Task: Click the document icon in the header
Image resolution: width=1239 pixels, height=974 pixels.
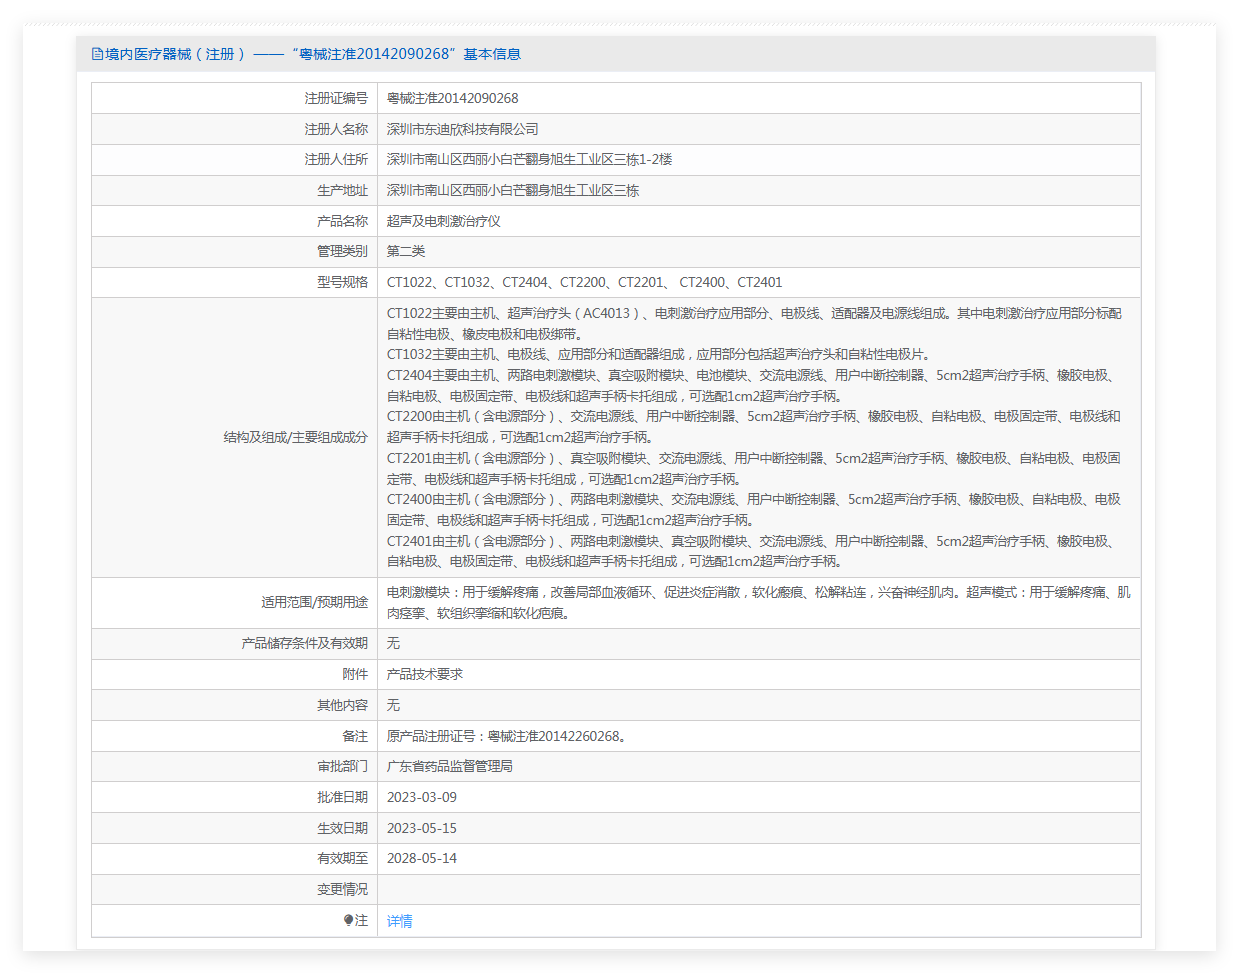Action: click(97, 54)
